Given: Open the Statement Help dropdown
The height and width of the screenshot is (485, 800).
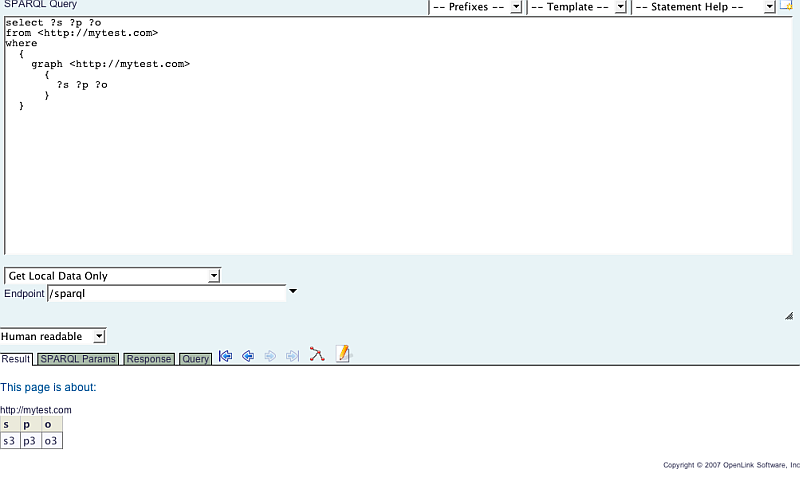Looking at the screenshot, I should (x=704, y=7).
